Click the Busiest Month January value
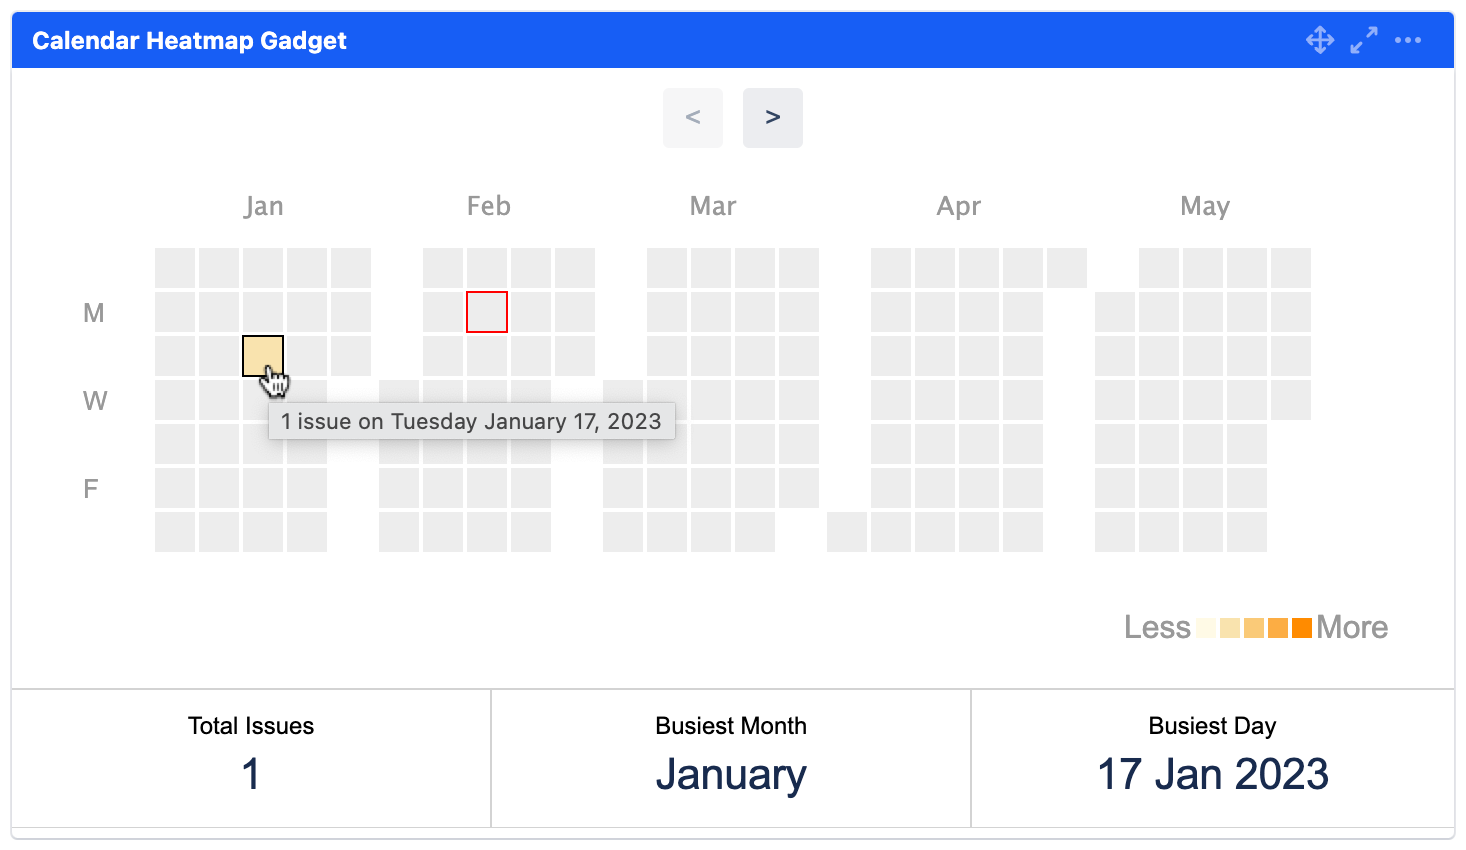 pos(731,774)
